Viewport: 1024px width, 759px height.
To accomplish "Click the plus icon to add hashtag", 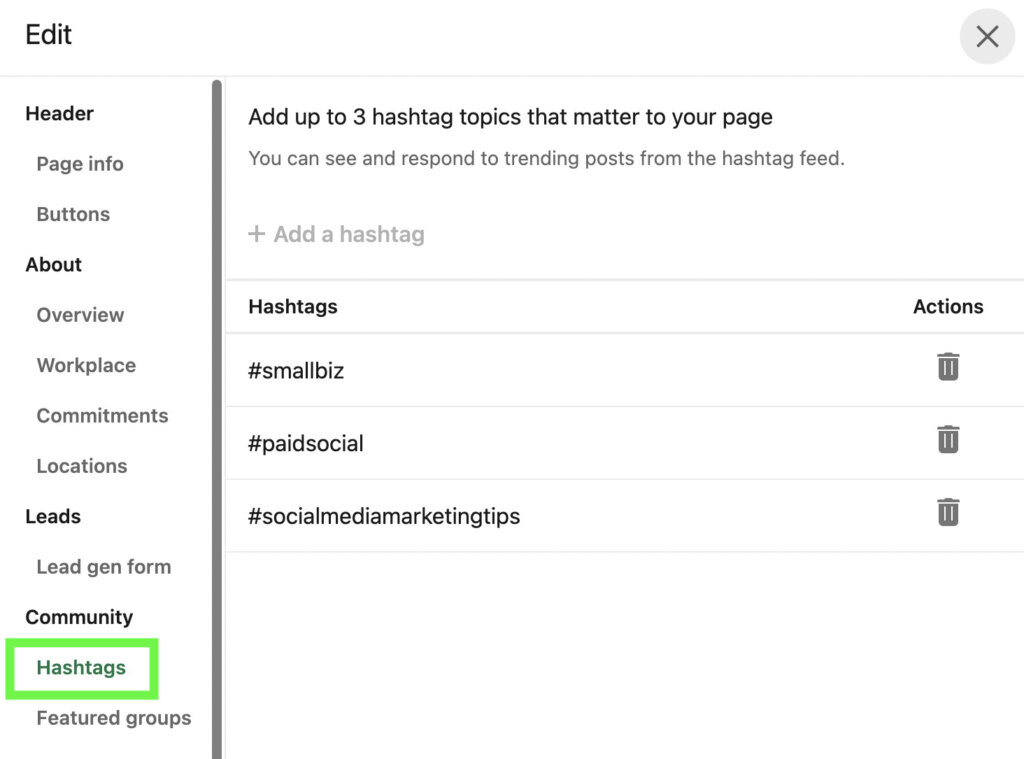I will 257,234.
